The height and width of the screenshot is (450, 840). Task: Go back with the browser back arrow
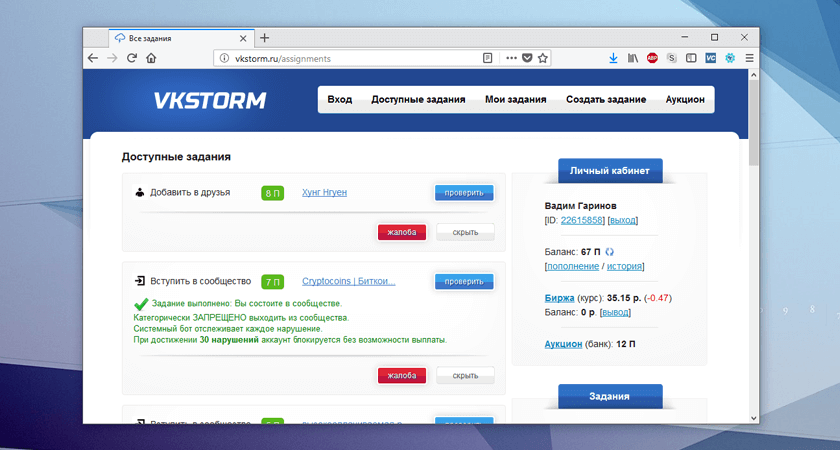click(x=93, y=58)
